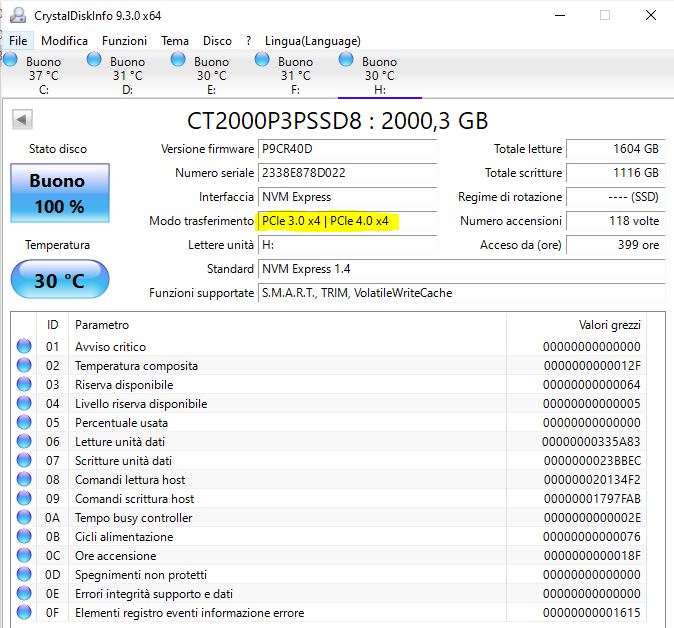Click status icon for Livello riserva disponibile row
Screen dimensions: 674x628
(x=24, y=403)
